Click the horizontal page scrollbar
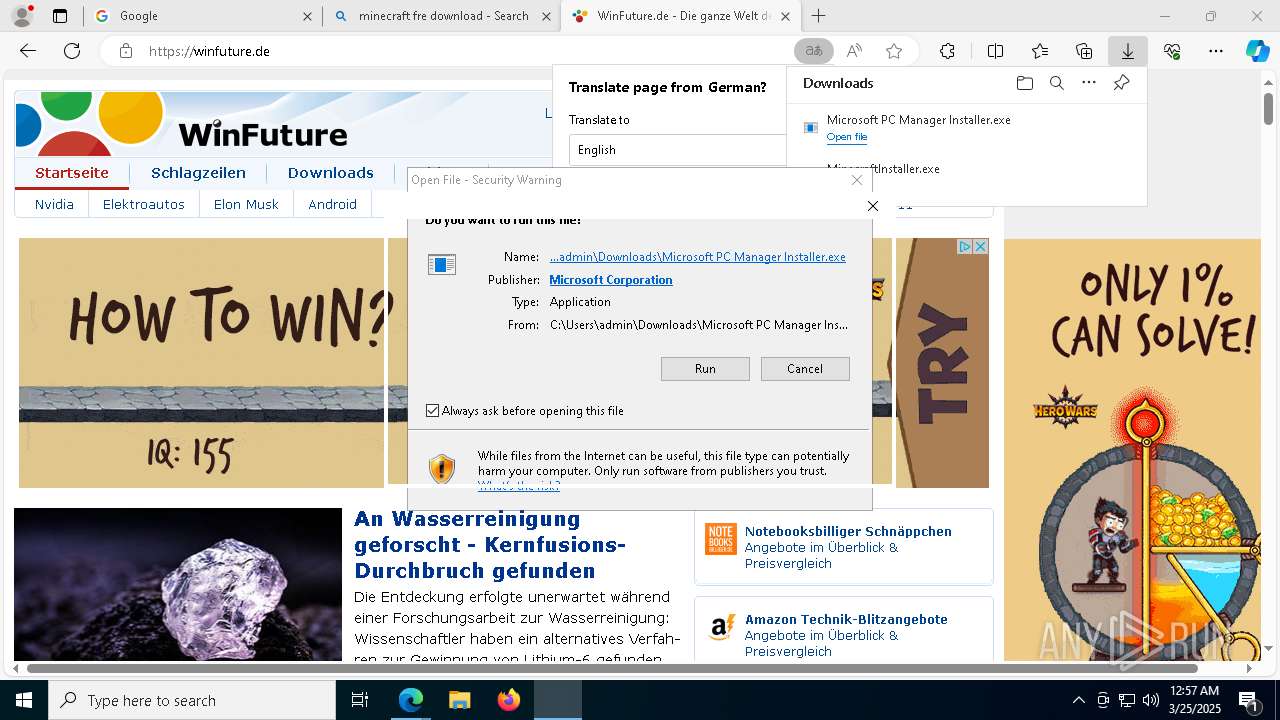Image resolution: width=1280 pixels, height=720 pixels. point(612,668)
